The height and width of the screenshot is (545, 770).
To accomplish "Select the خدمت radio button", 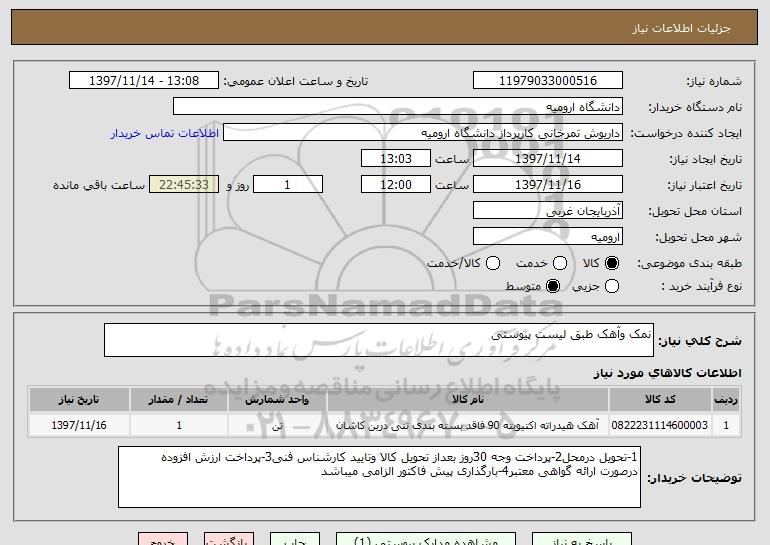I will (560, 263).
